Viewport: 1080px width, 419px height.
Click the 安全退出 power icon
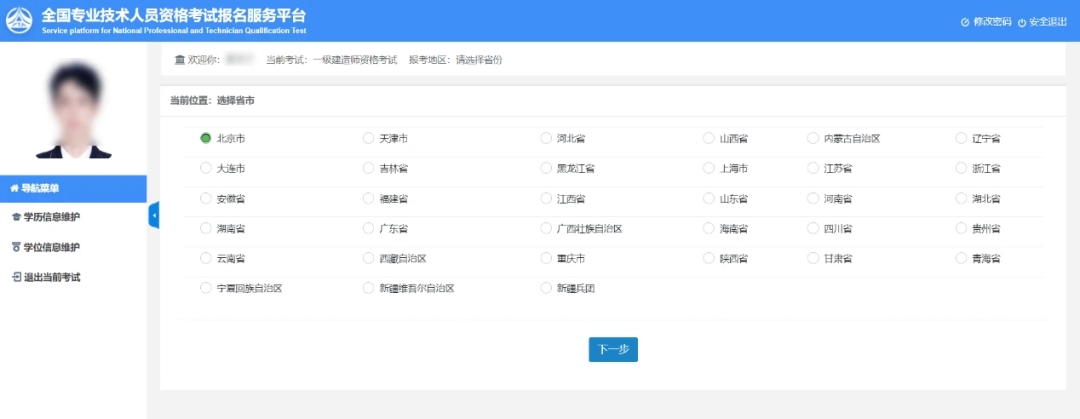pyautogui.click(x=1022, y=22)
